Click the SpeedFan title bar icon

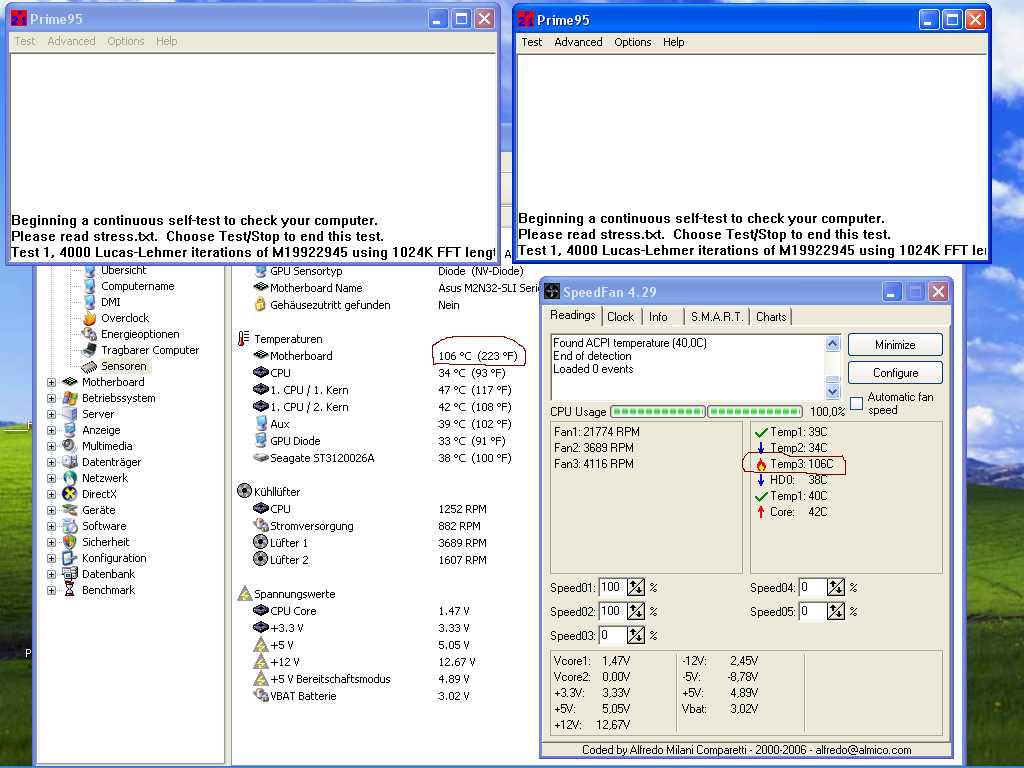coord(552,291)
